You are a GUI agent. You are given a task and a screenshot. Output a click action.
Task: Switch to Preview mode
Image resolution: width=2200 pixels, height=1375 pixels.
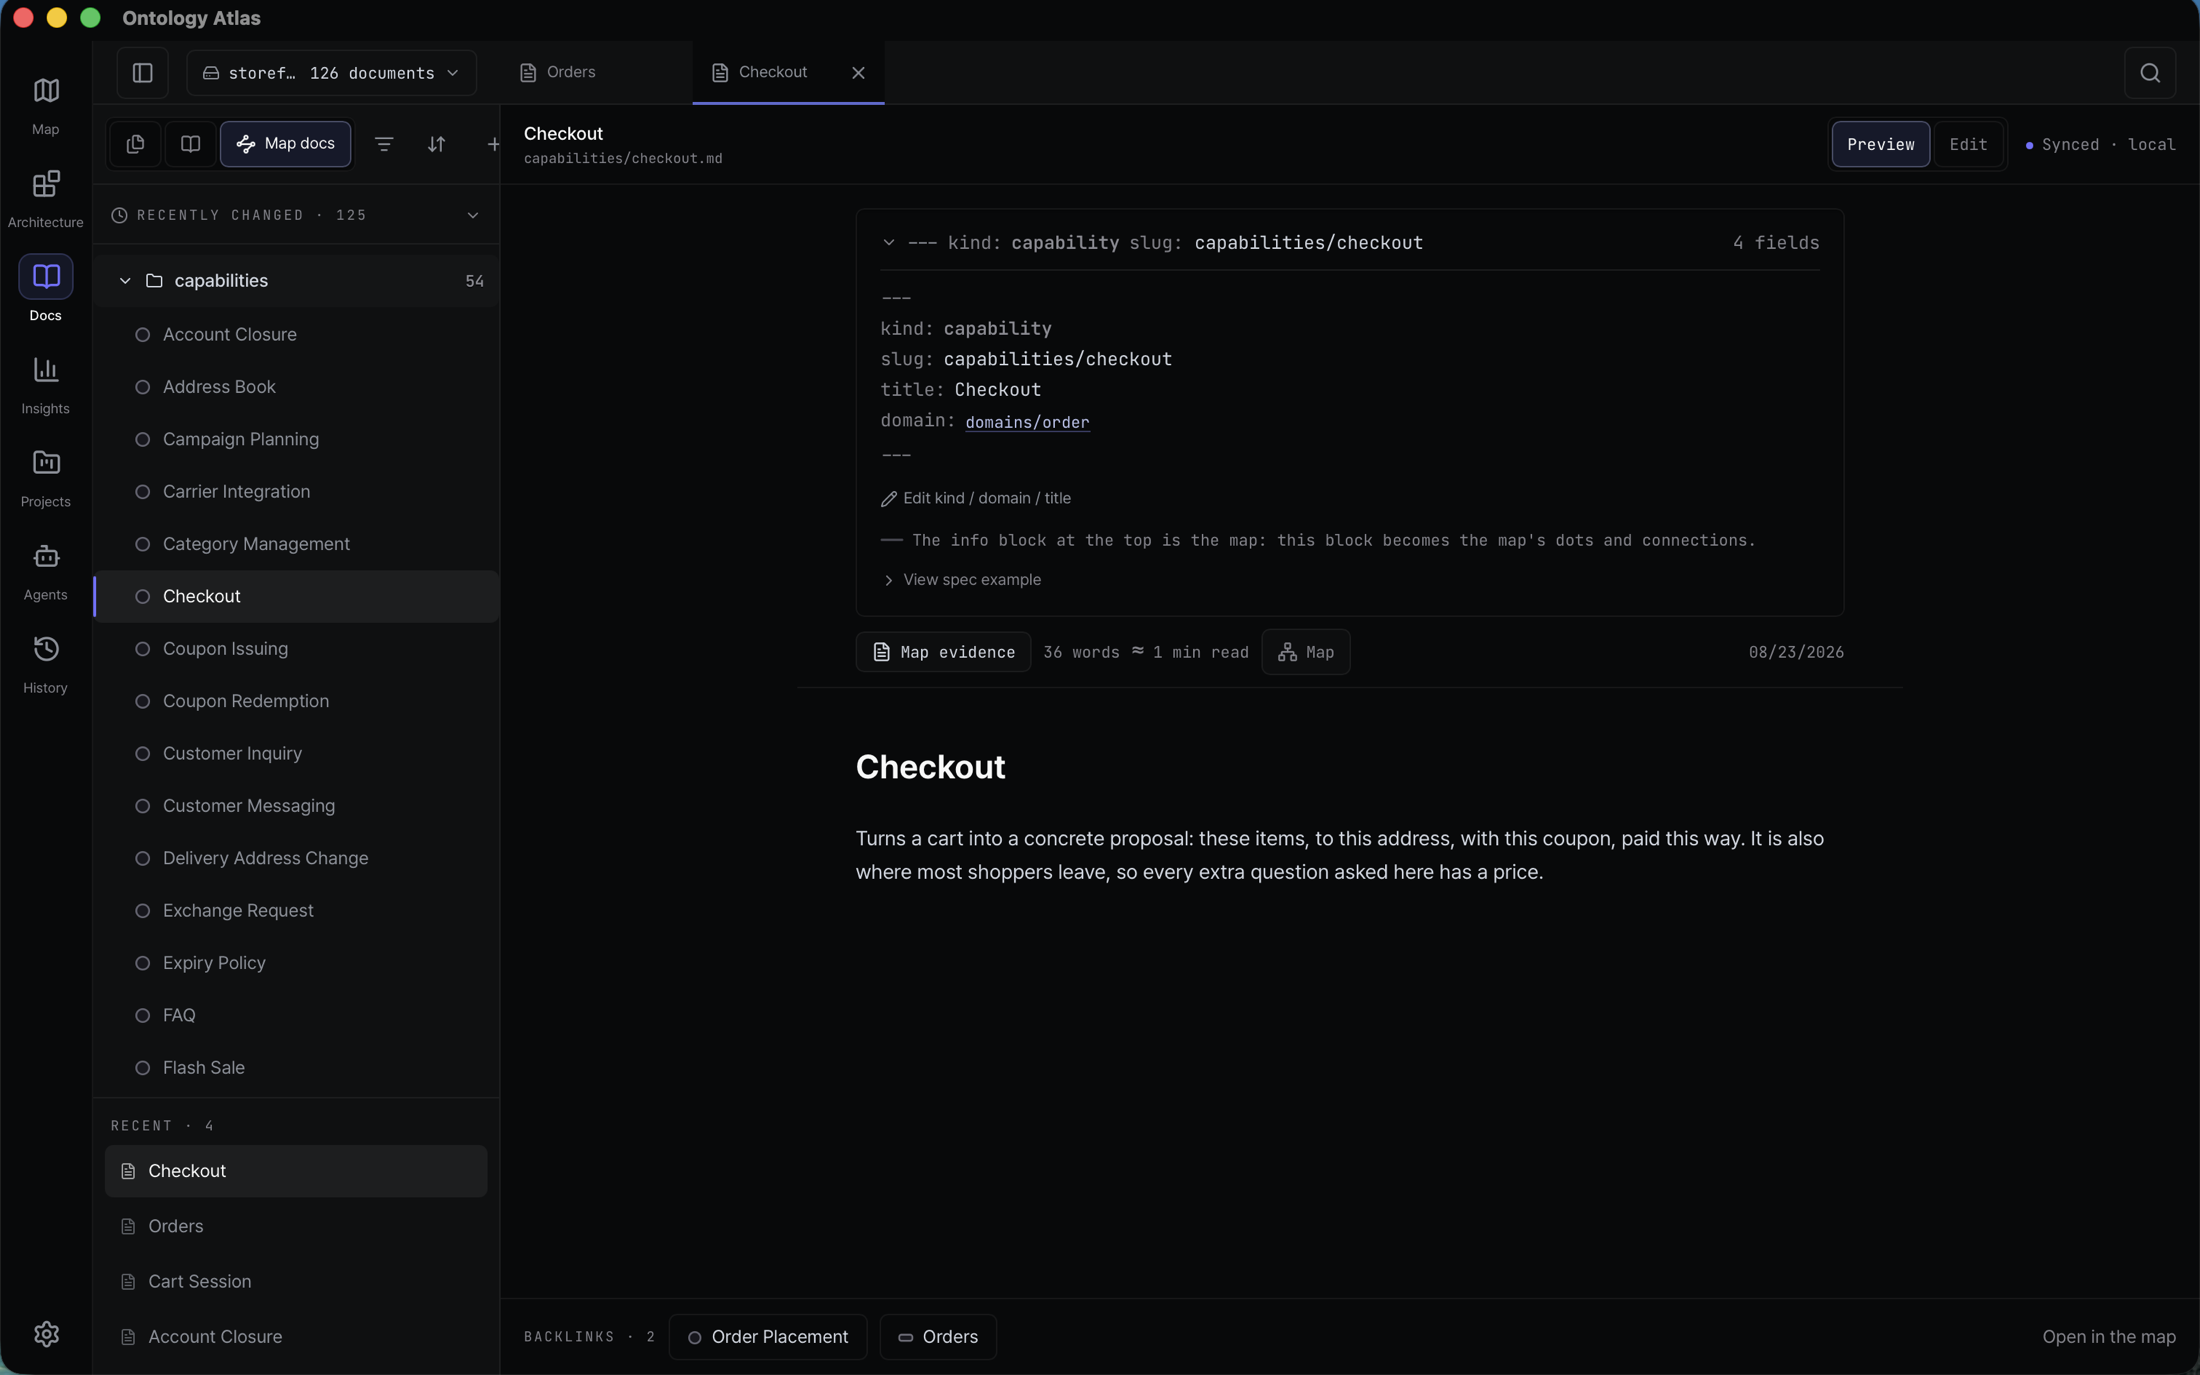(x=1880, y=144)
